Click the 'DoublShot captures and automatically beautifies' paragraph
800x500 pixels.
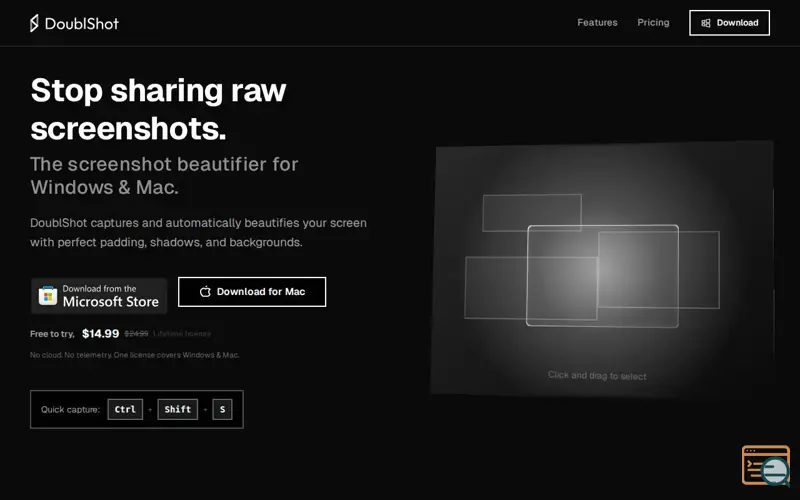[198, 233]
